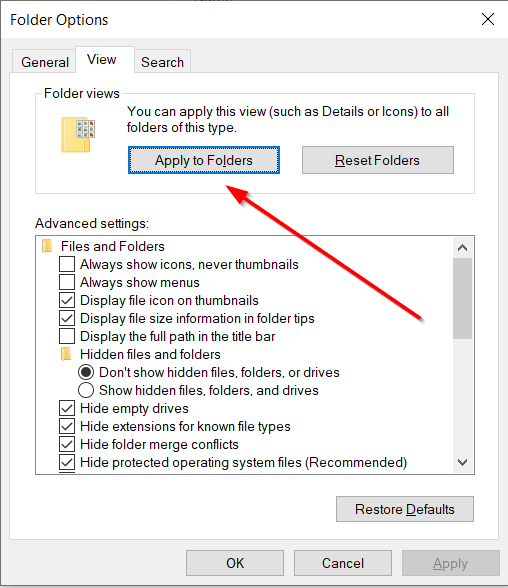Screen dimensions: 508x588
Task: Select Don't show hidden files, folders, or drives
Action: click(86, 372)
